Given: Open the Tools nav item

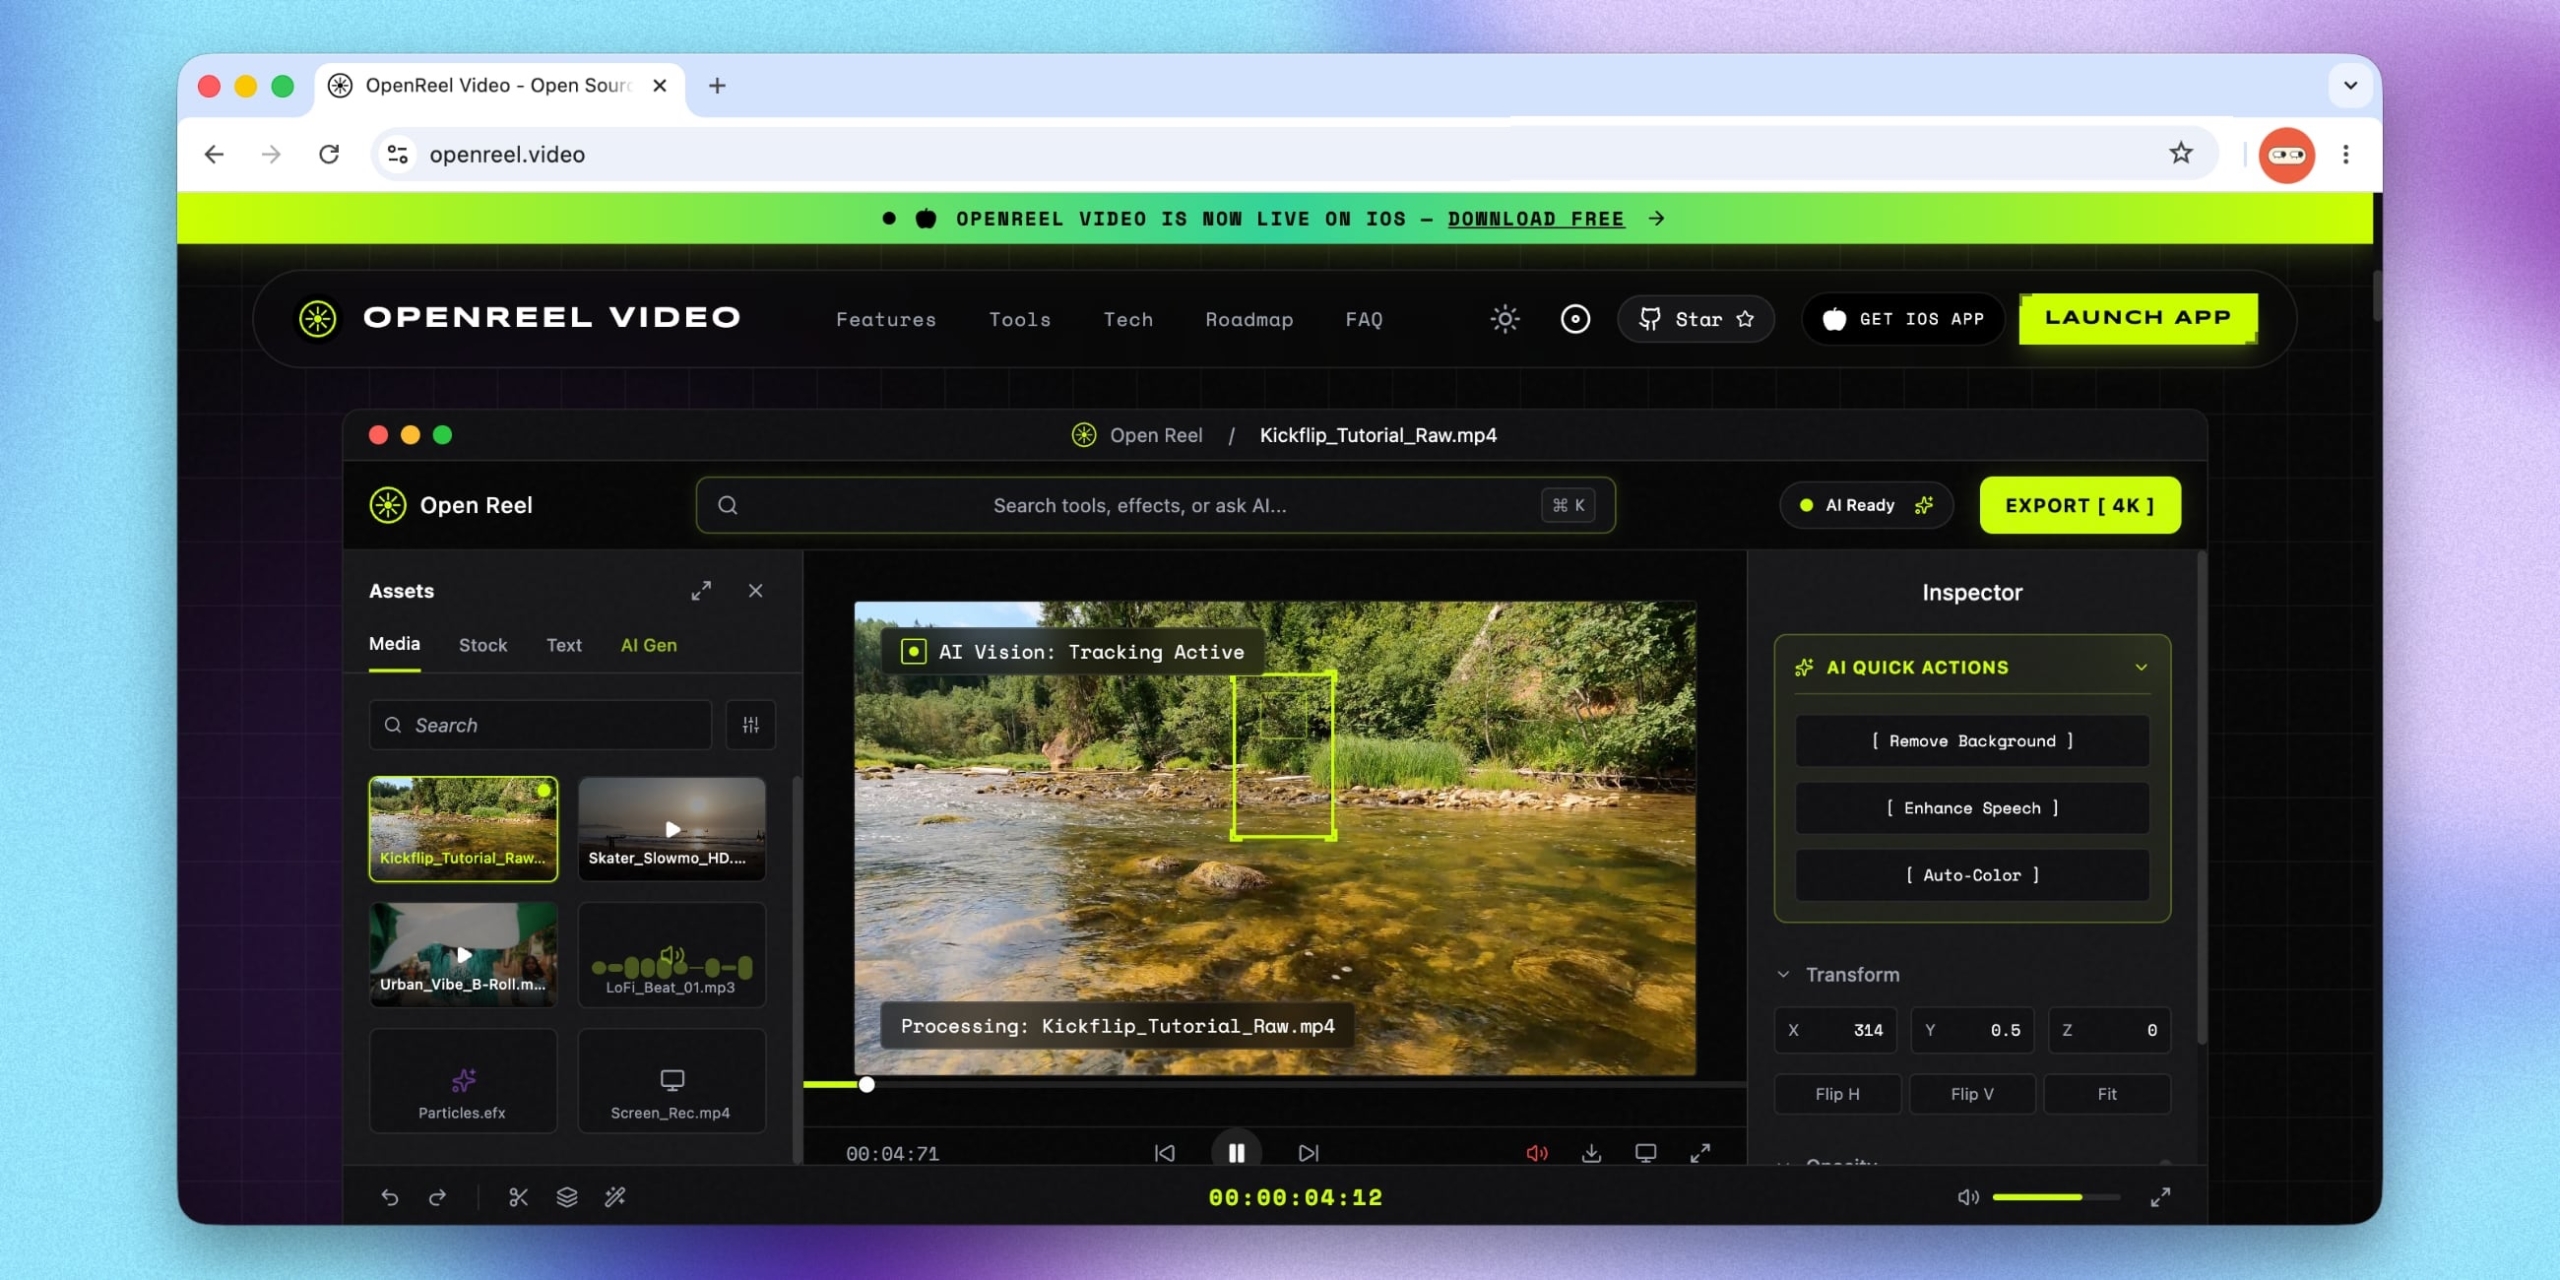Looking at the screenshot, I should pyautogui.click(x=1020, y=319).
